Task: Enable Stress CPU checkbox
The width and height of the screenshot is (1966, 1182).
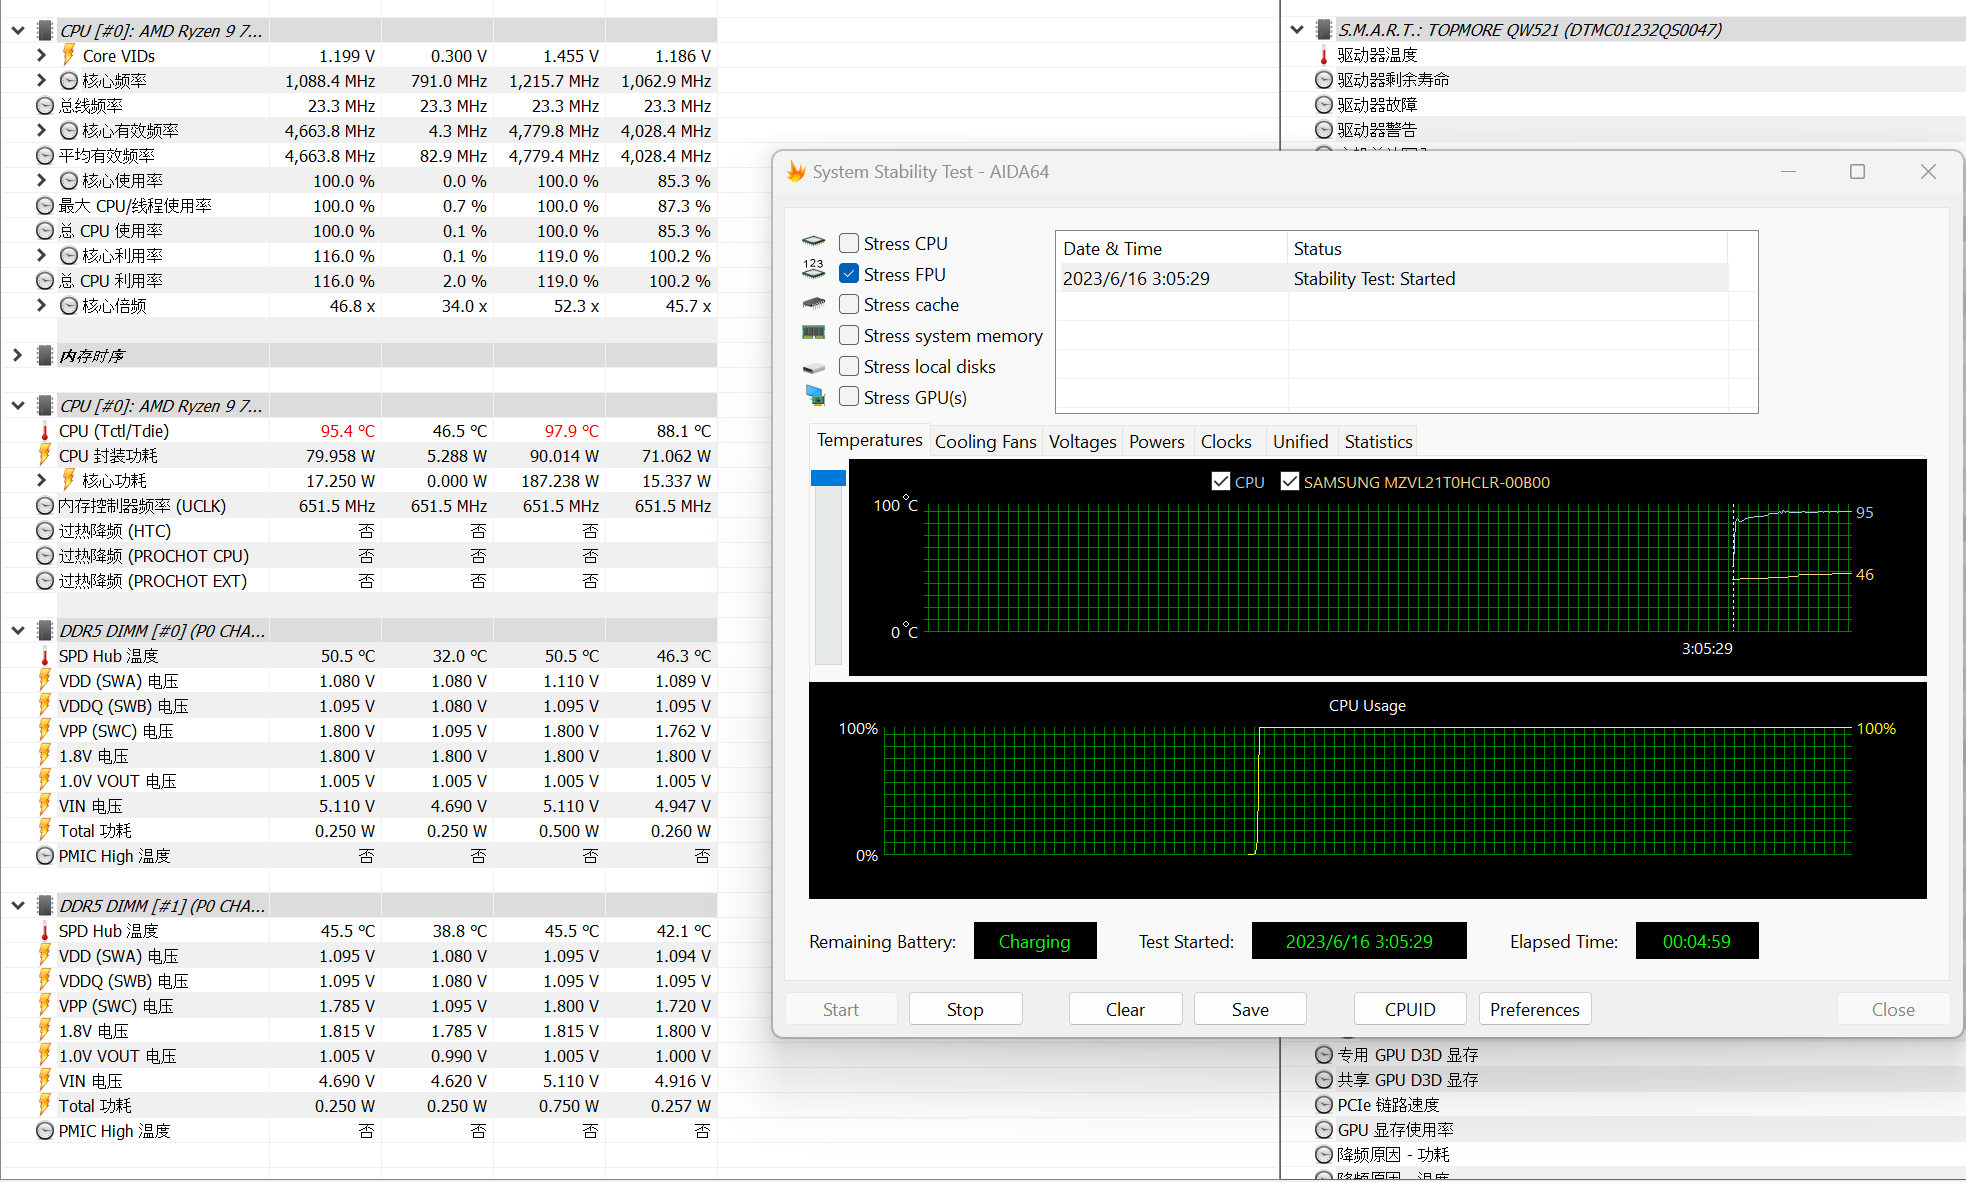Action: tap(850, 243)
